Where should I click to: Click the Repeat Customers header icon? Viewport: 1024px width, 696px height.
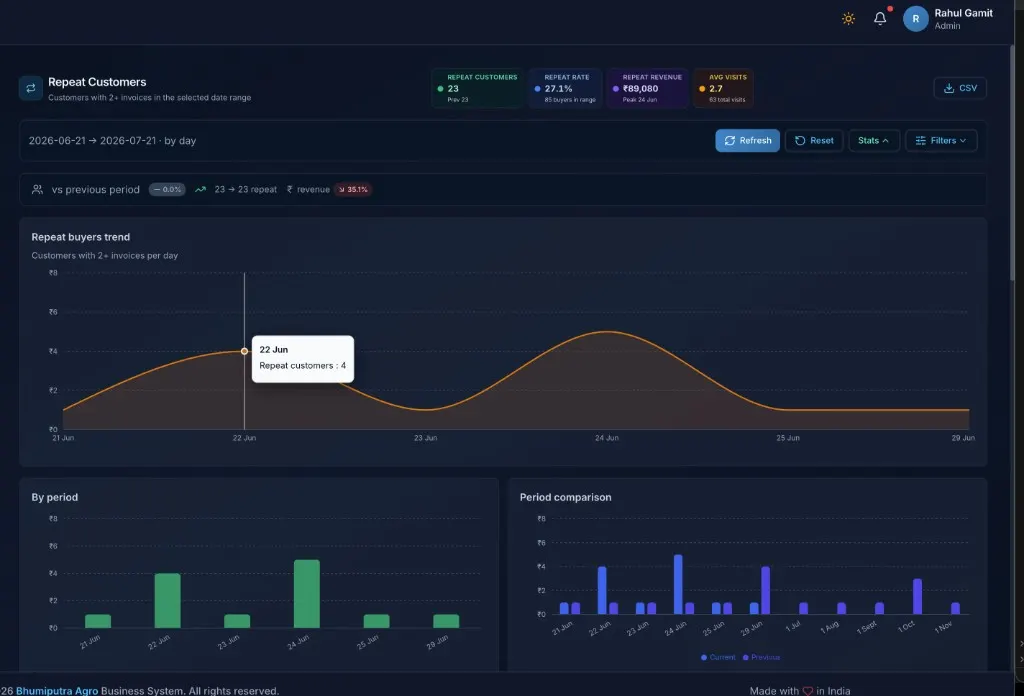point(31,88)
